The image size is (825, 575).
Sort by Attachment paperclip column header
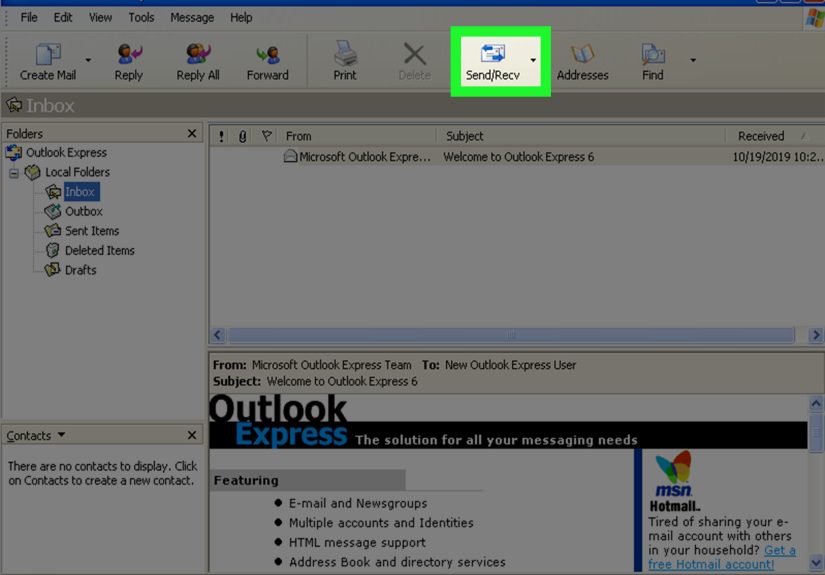tap(243, 136)
